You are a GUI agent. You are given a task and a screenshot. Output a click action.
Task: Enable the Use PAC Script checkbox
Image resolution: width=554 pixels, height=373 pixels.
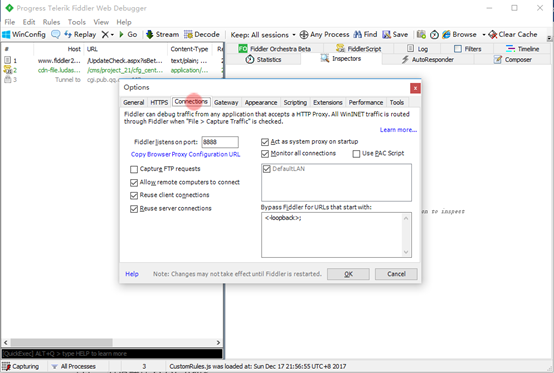[356, 154]
